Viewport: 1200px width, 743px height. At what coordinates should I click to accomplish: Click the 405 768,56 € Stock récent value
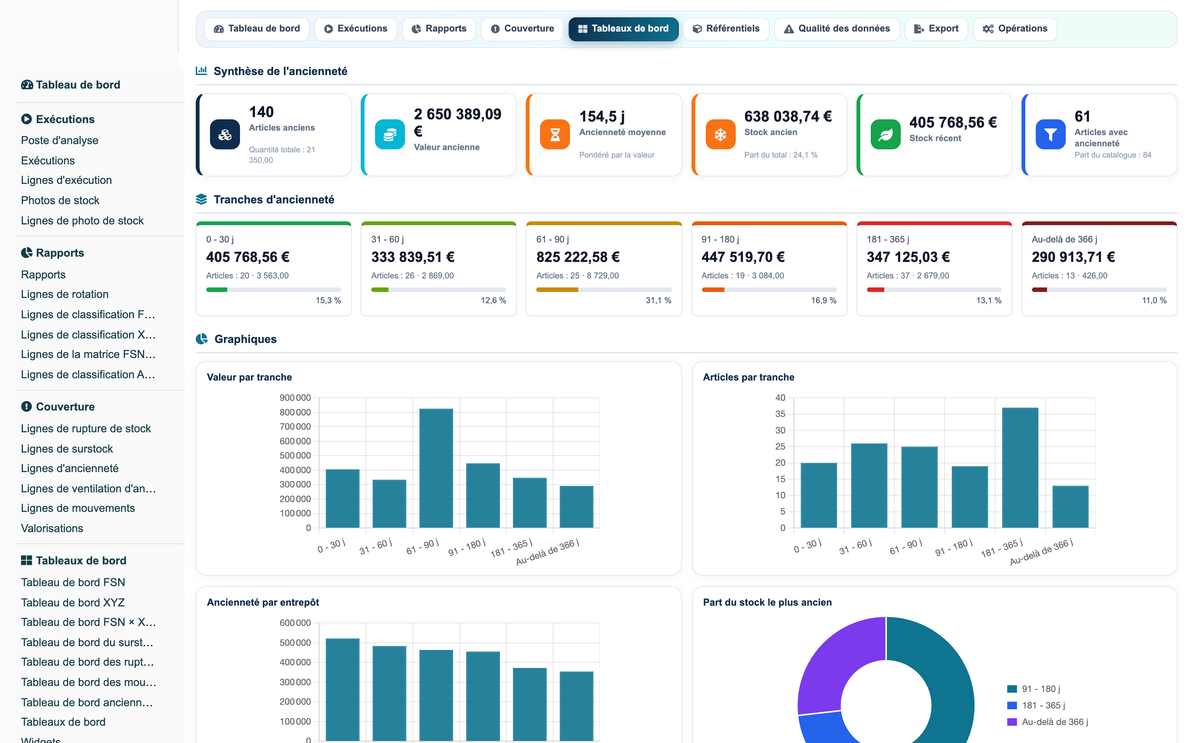click(x=953, y=123)
